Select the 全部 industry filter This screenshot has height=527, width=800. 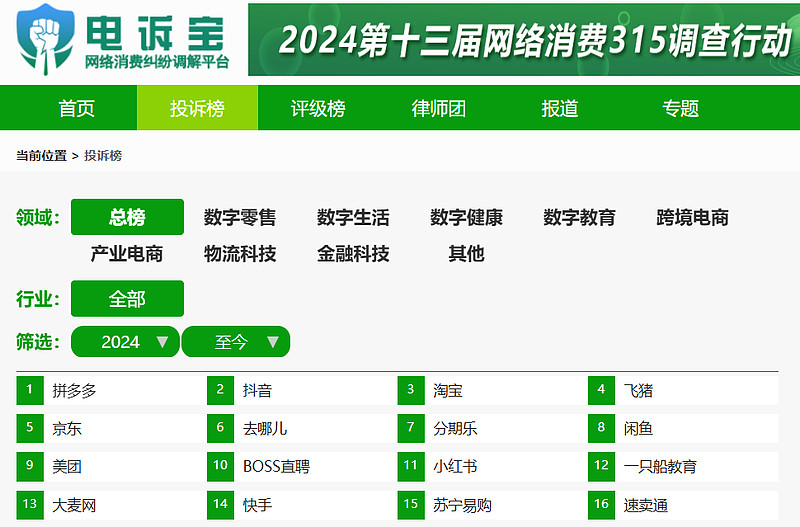[128, 298]
